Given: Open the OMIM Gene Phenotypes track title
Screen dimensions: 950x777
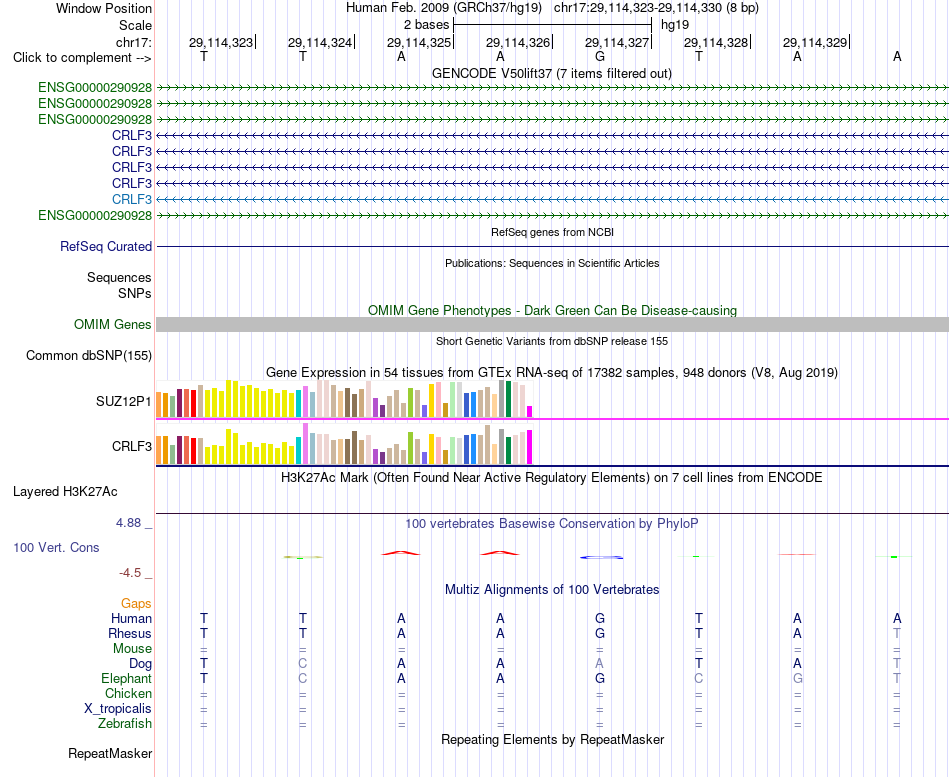Looking at the screenshot, I should 552,310.
